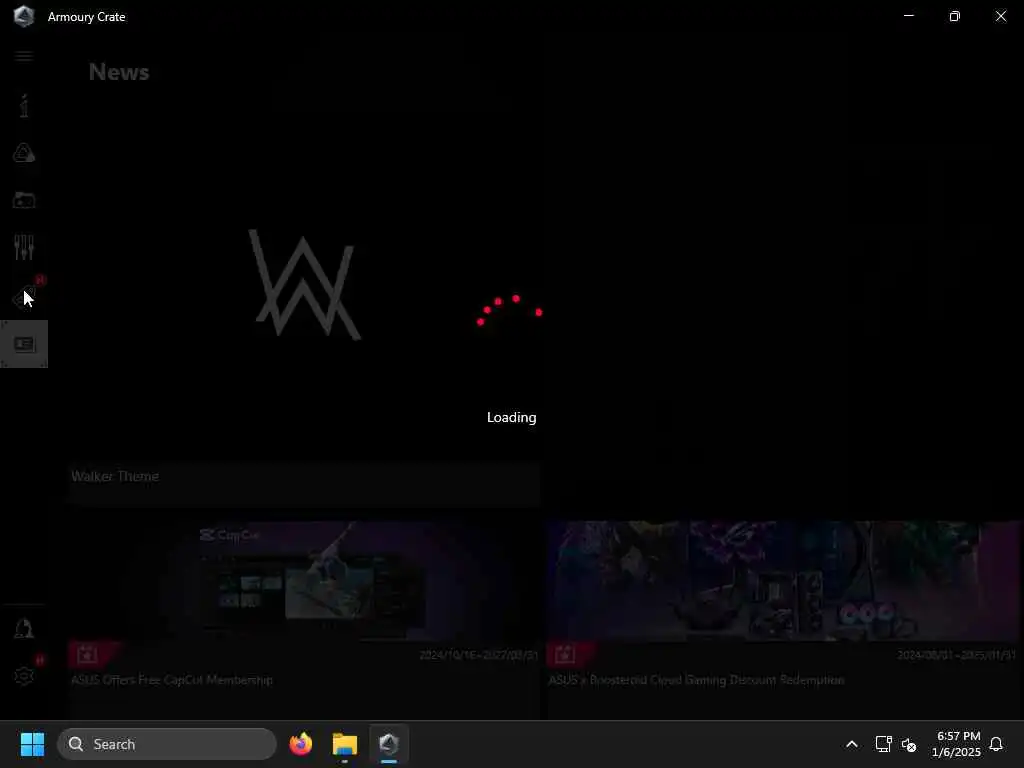Open the clock showing 6:57 PM
The image size is (1024, 768).
click(x=957, y=744)
